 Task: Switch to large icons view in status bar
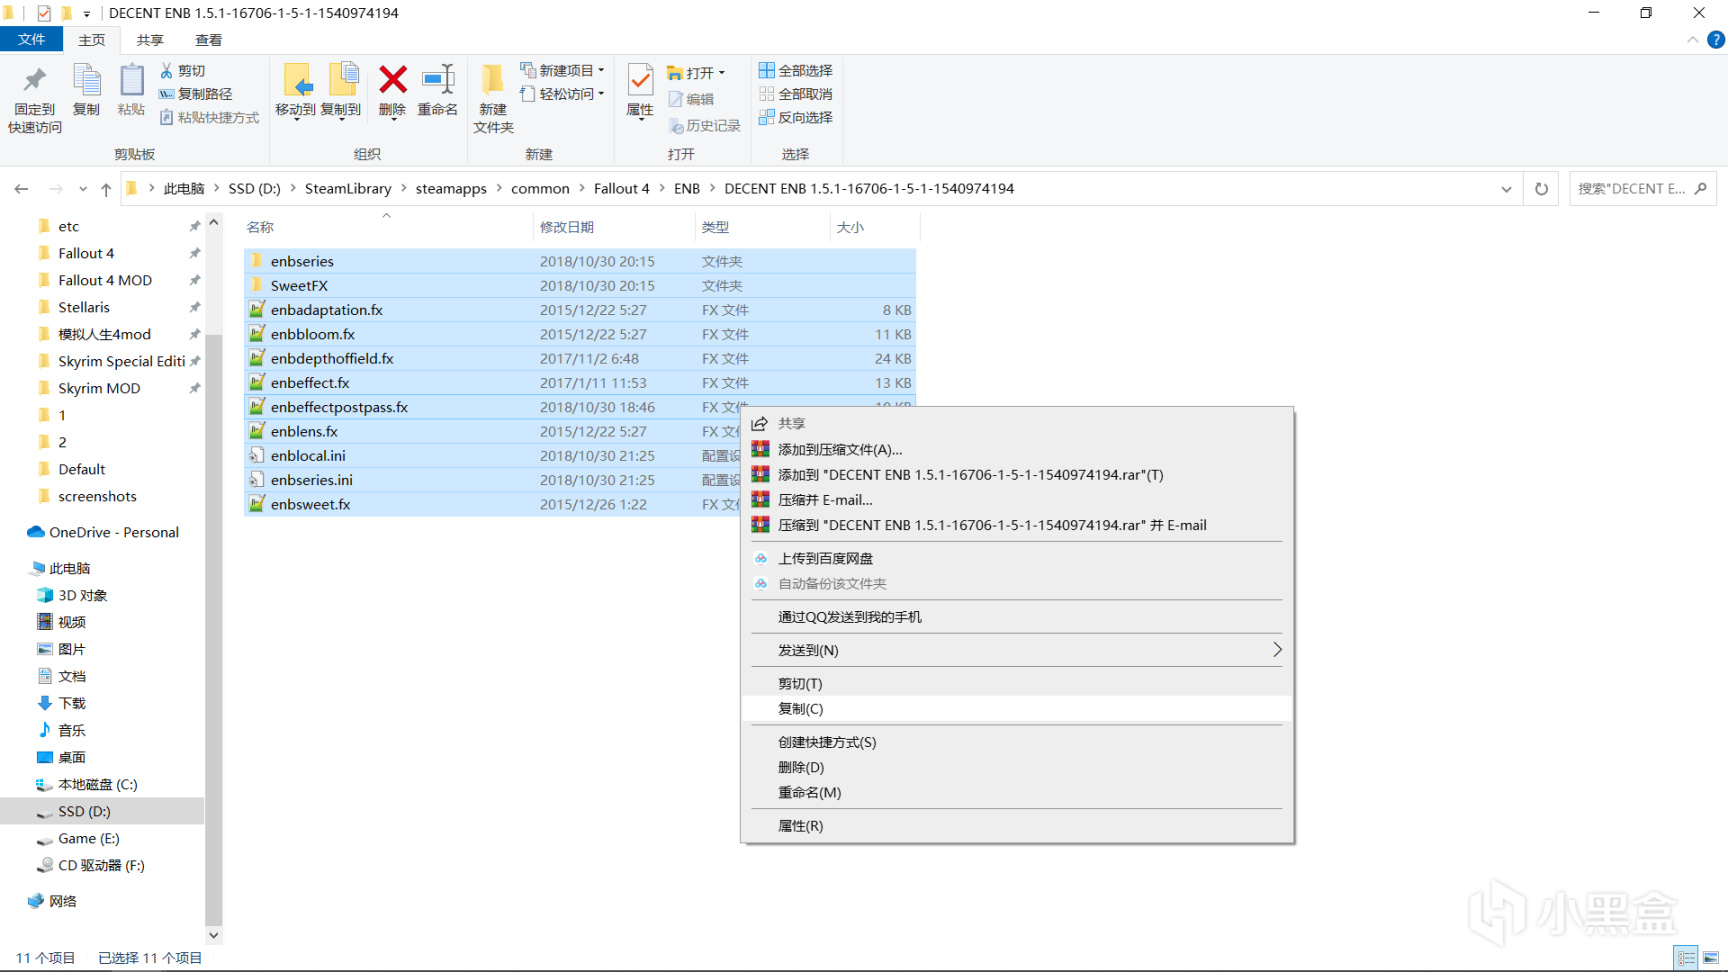coord(1711,958)
